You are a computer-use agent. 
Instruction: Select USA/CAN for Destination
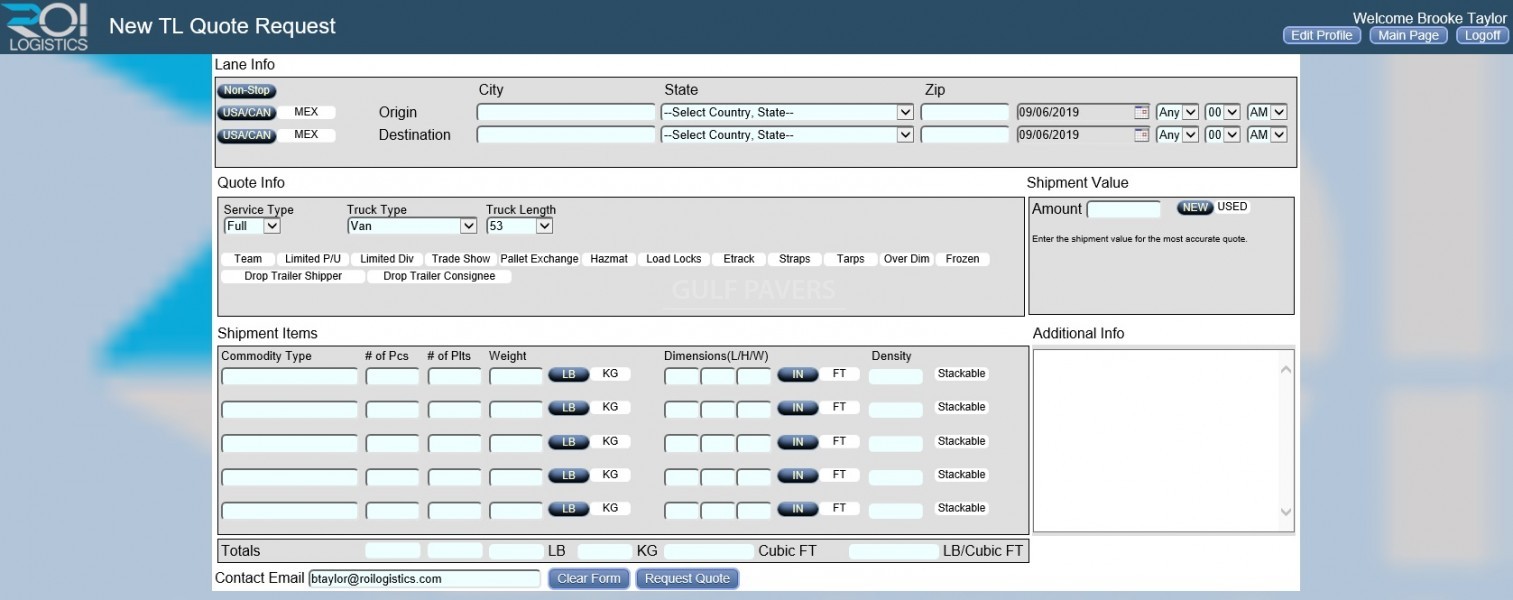click(246, 135)
